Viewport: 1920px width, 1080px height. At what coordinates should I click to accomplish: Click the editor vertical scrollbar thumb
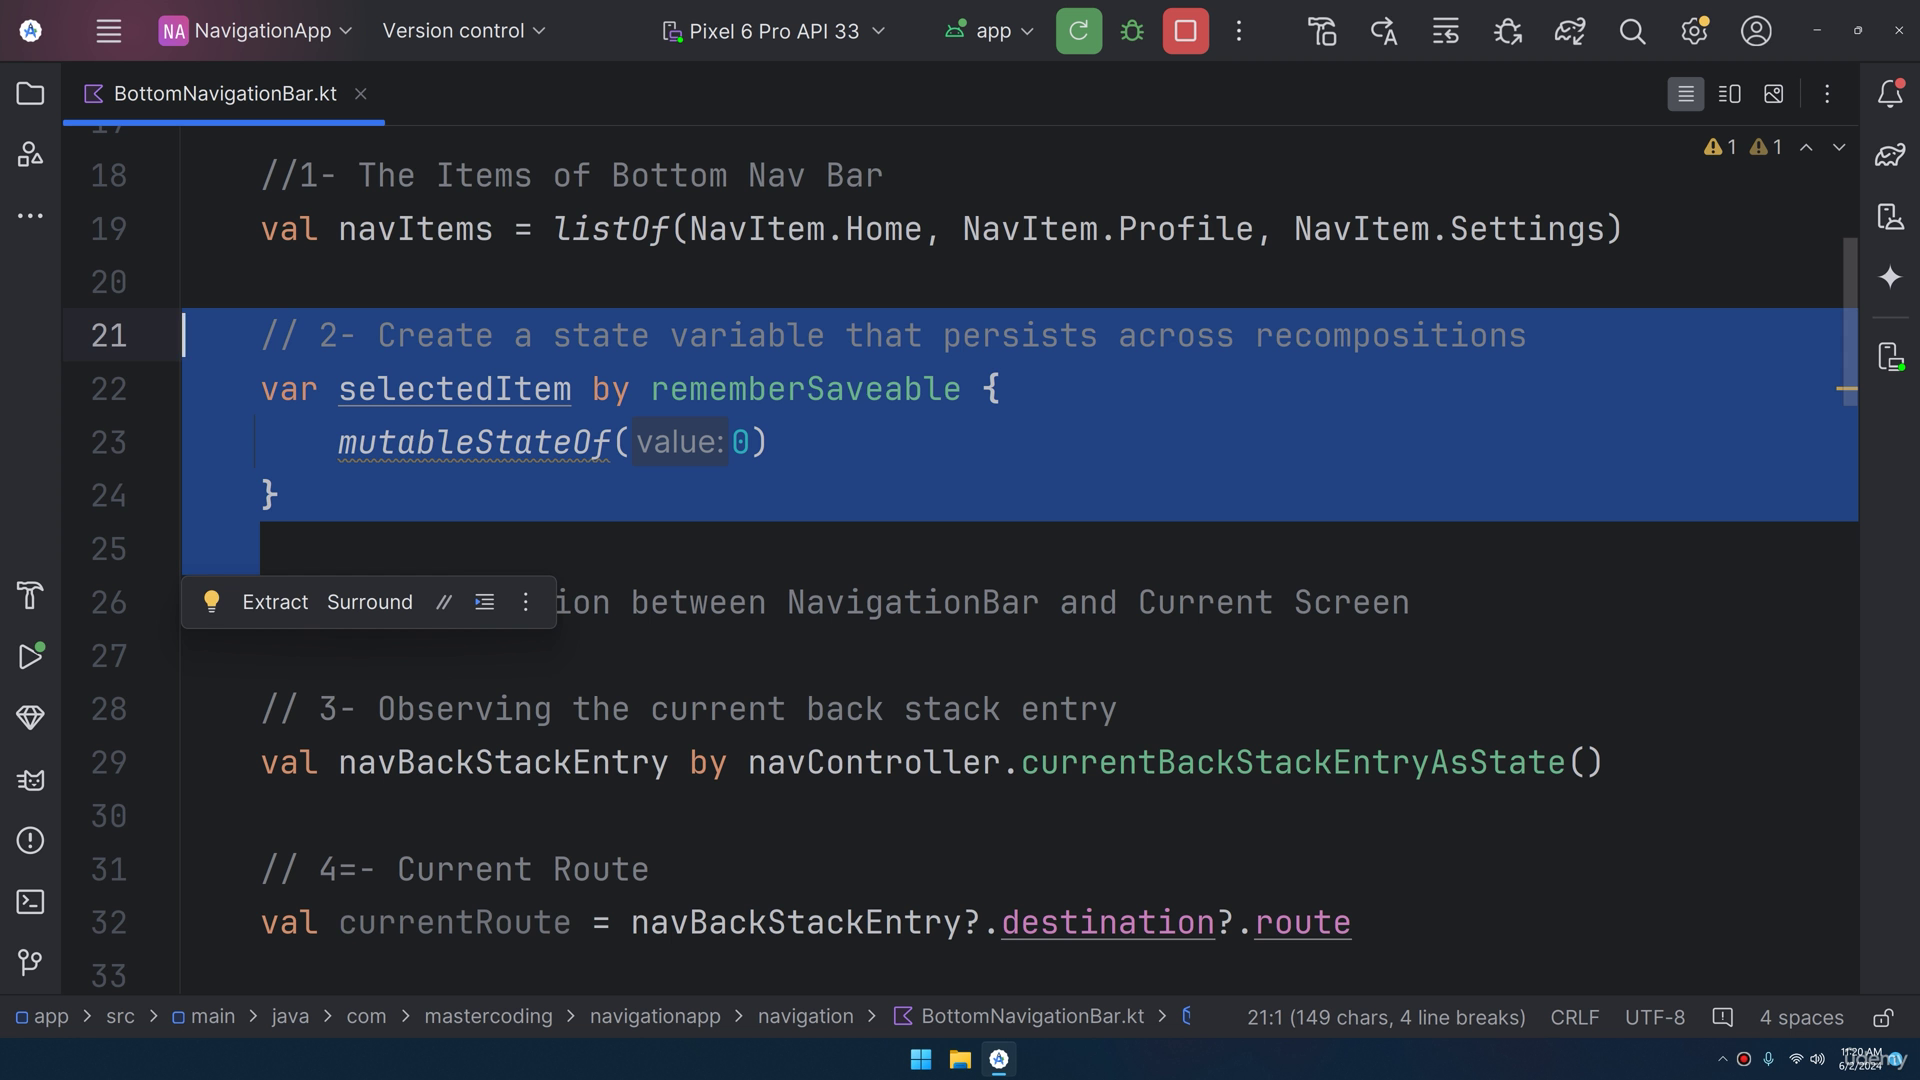point(1850,321)
